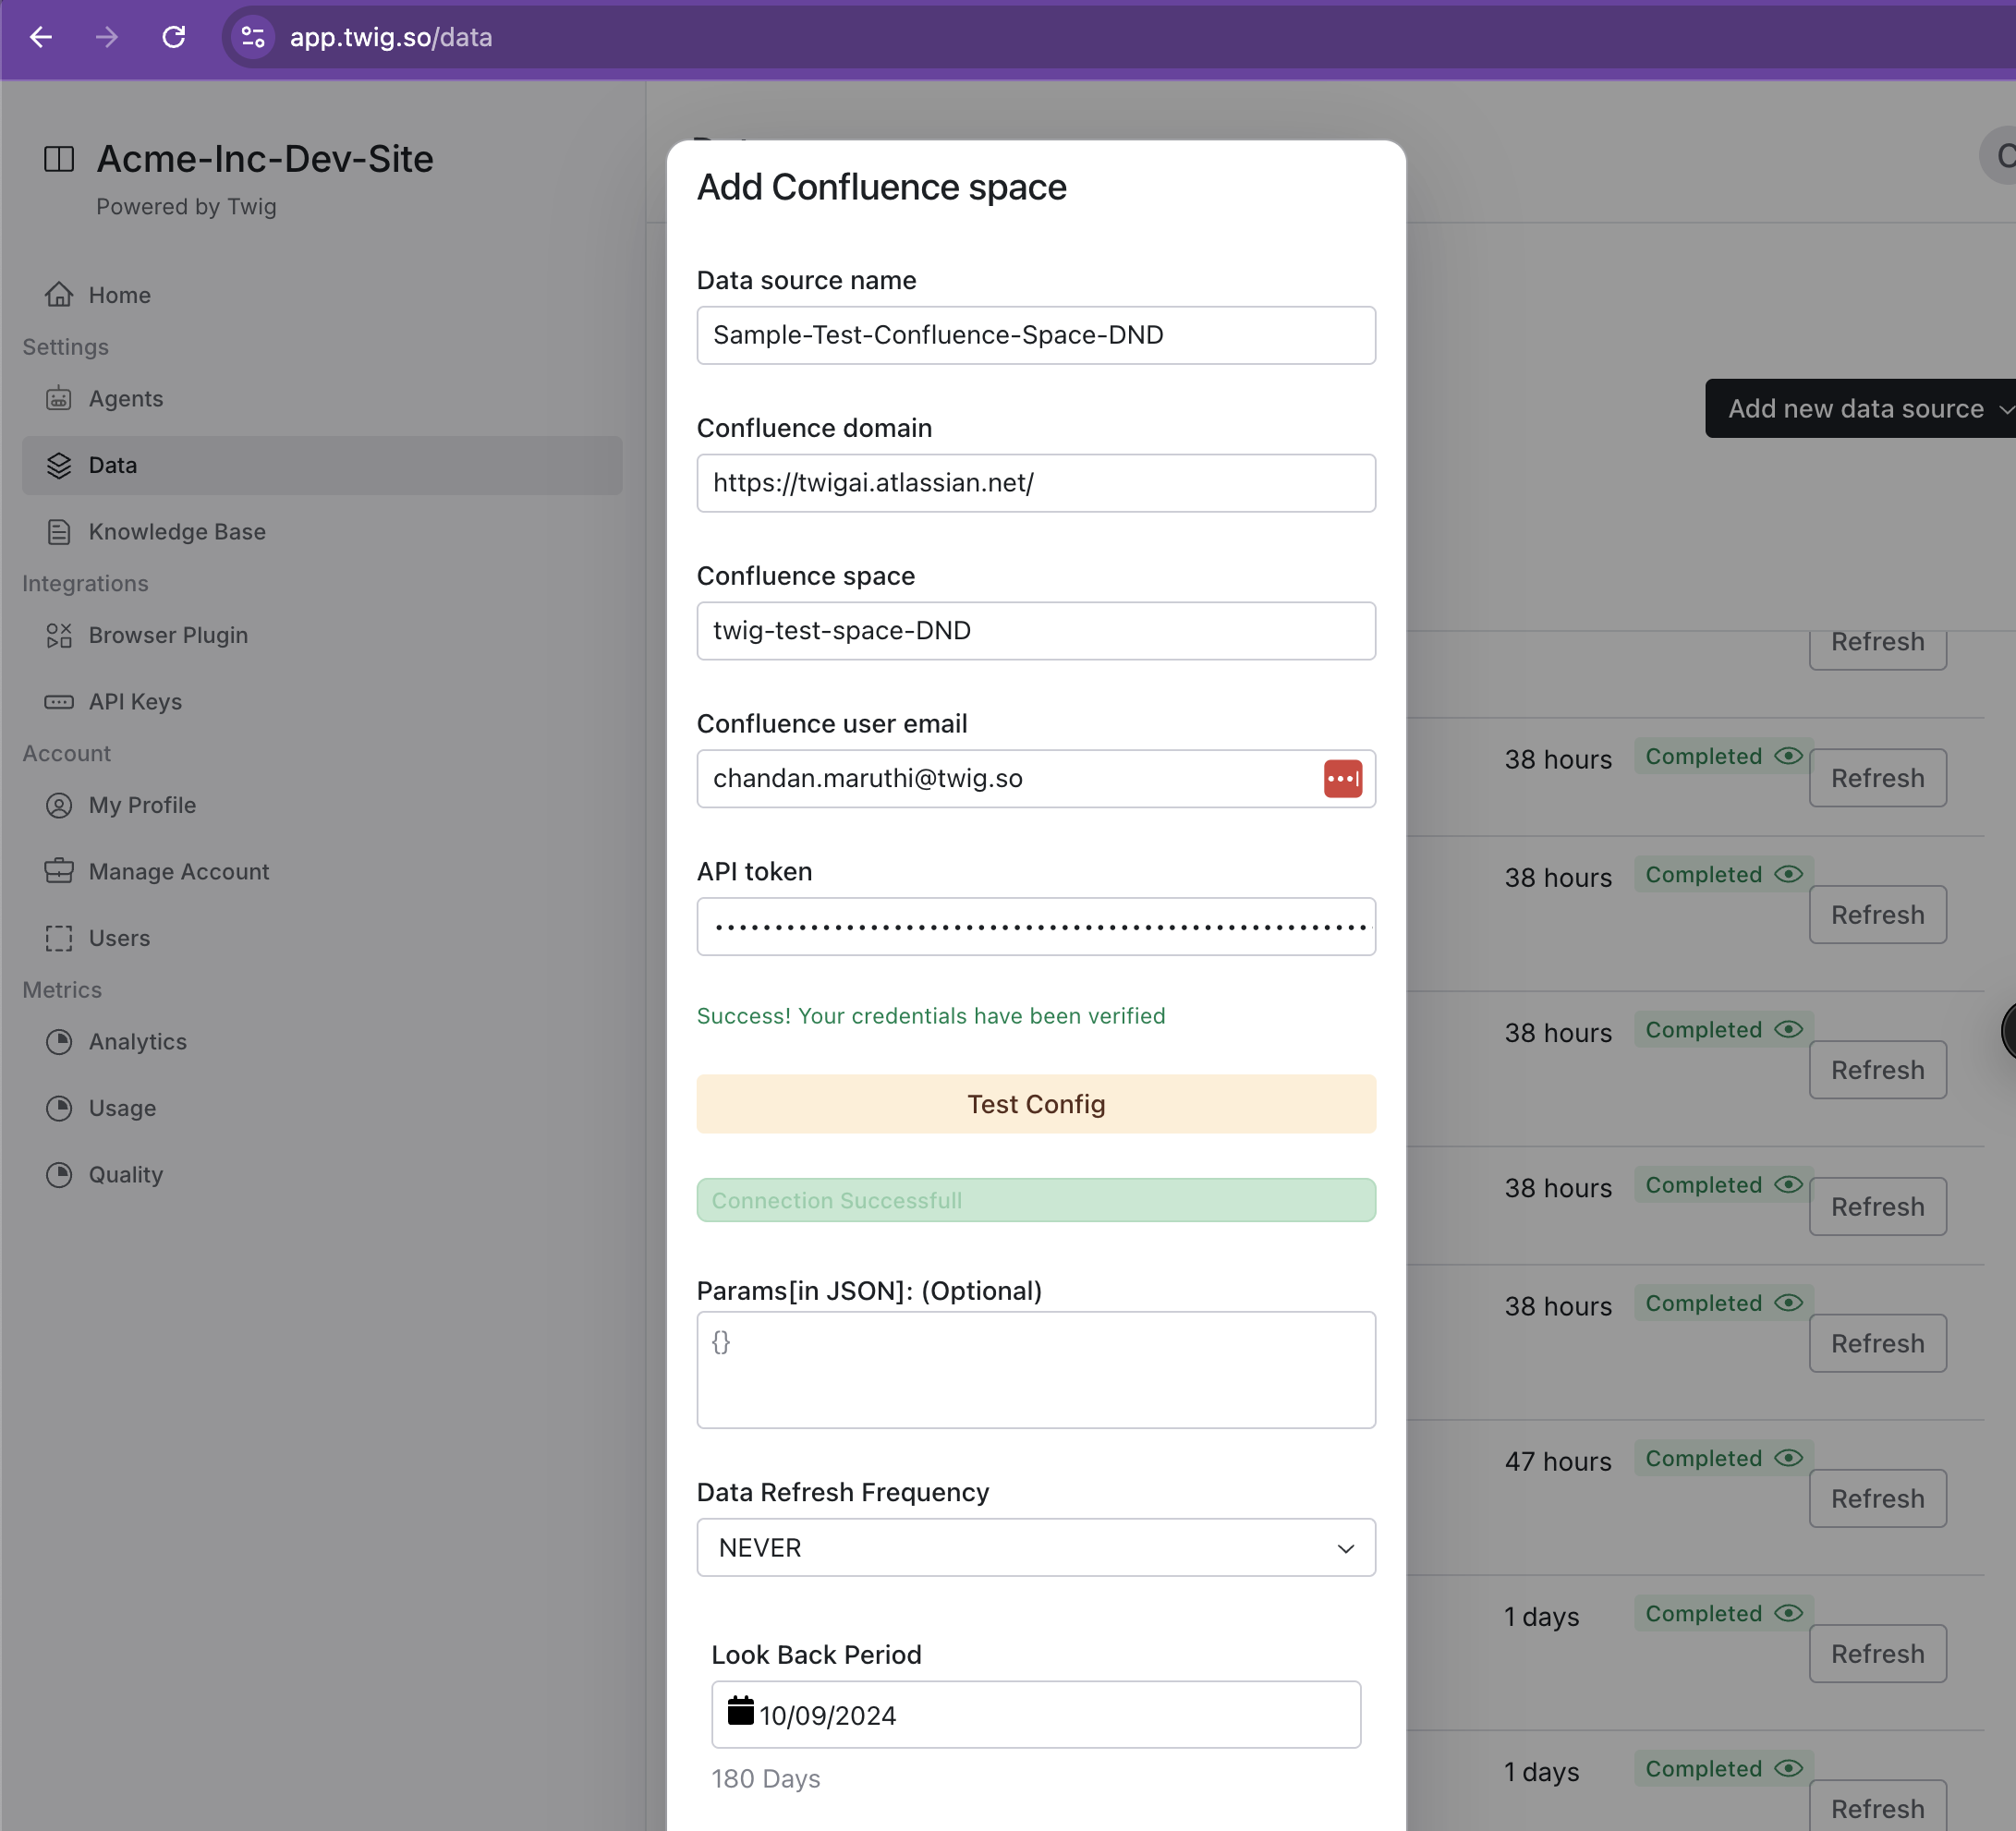
Task: Open the Analytics metrics page
Action: coord(137,1041)
